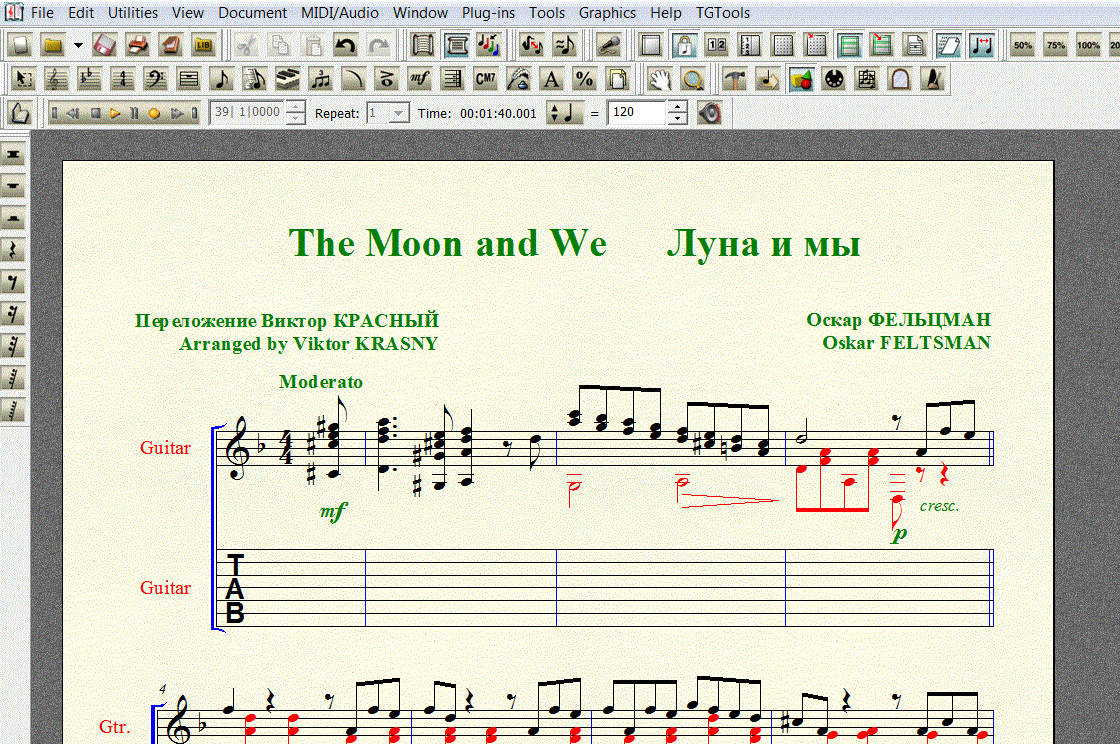Select the Tempo metronome tool
The width and height of the screenshot is (1120, 744).
tap(933, 79)
